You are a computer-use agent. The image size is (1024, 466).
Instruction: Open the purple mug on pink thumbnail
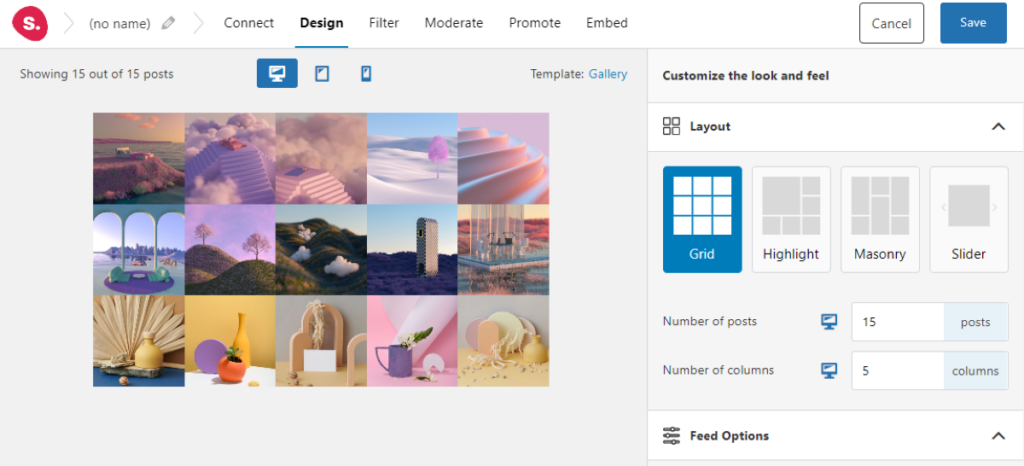pos(412,341)
